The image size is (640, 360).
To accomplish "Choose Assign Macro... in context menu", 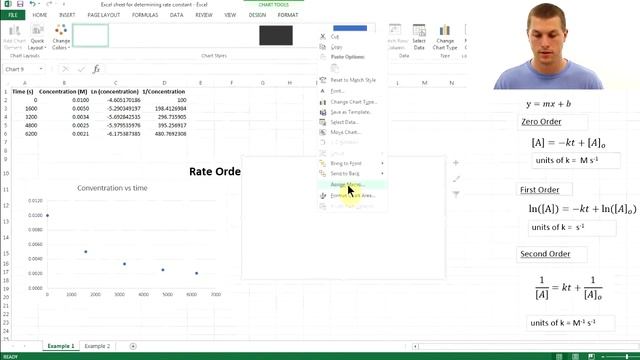I will (x=352, y=185).
